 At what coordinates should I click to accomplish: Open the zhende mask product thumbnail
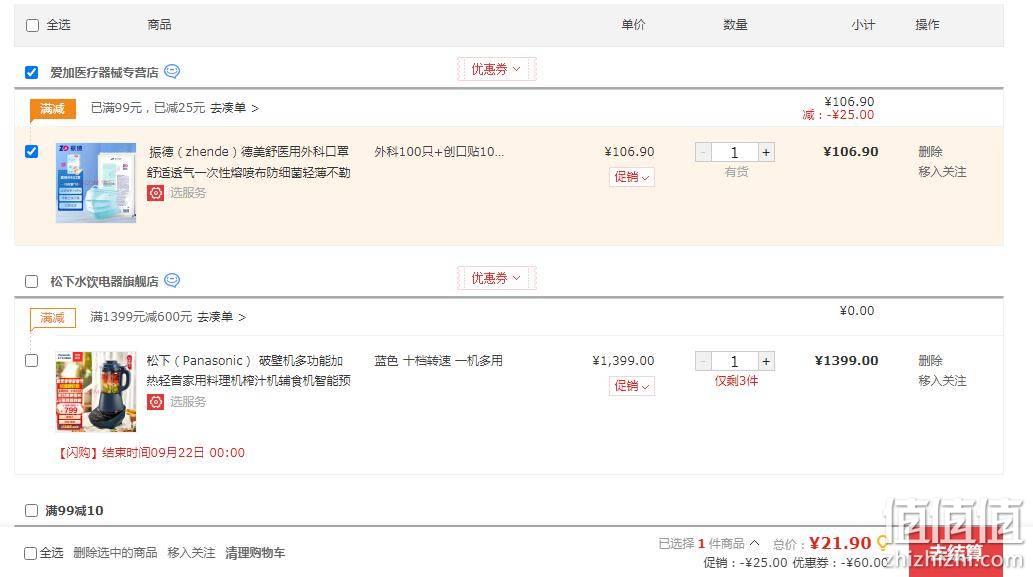click(96, 182)
